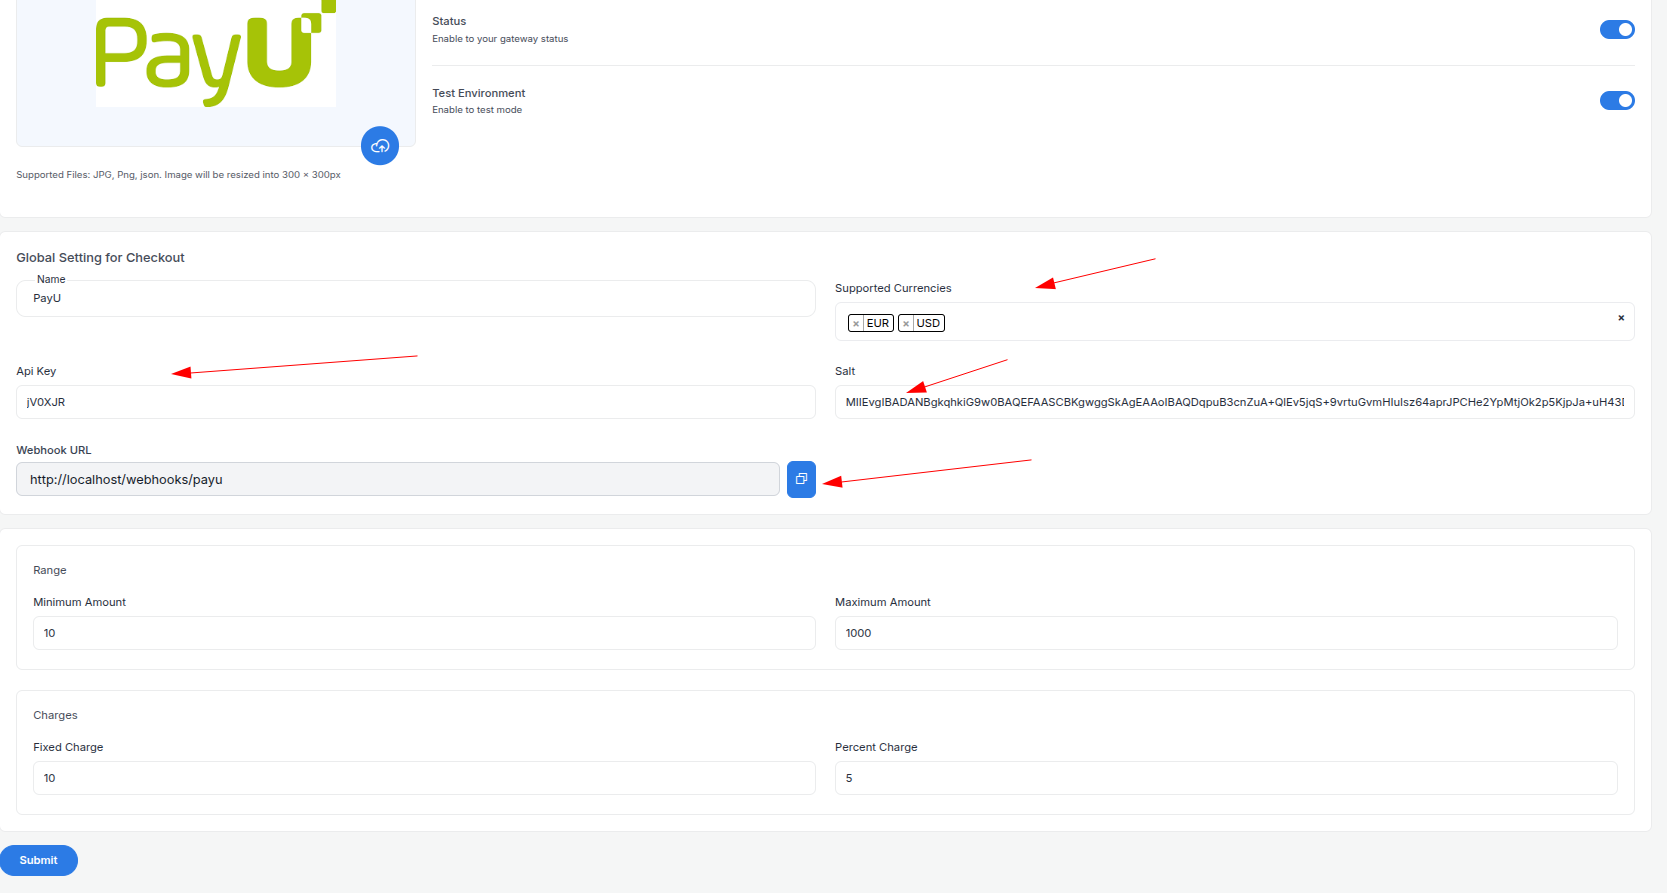Edit the Minimum Amount field
This screenshot has height=893, width=1667.
[x=424, y=633]
